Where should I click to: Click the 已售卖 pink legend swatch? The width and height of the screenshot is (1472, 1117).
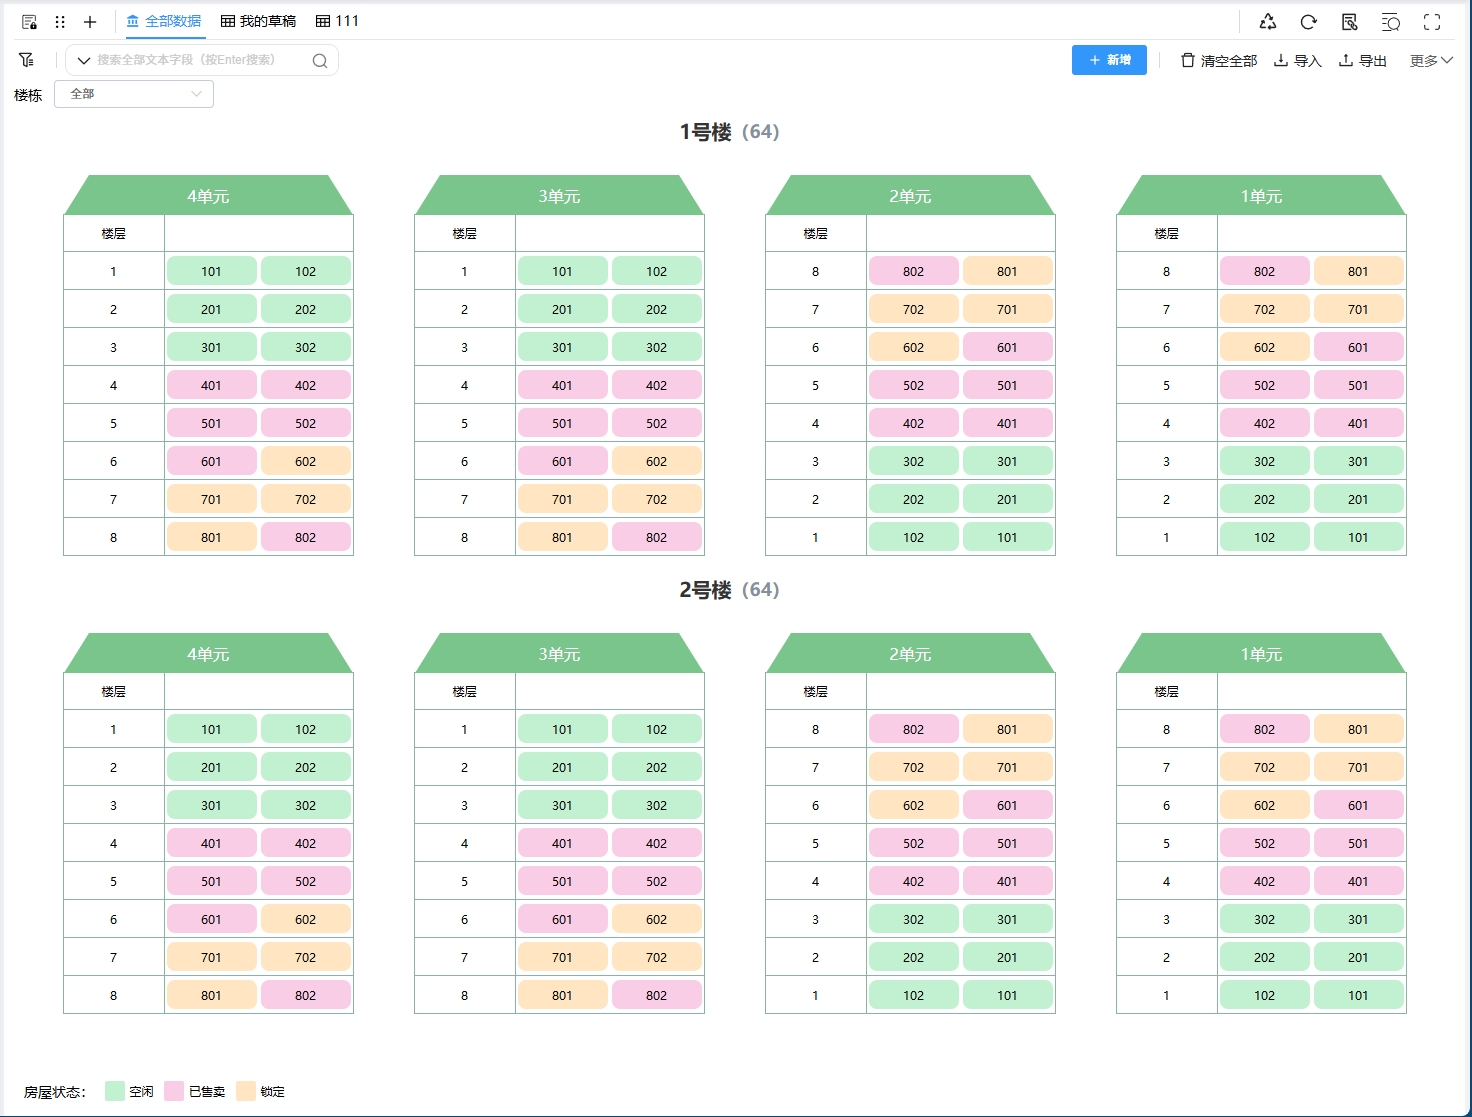(174, 1091)
